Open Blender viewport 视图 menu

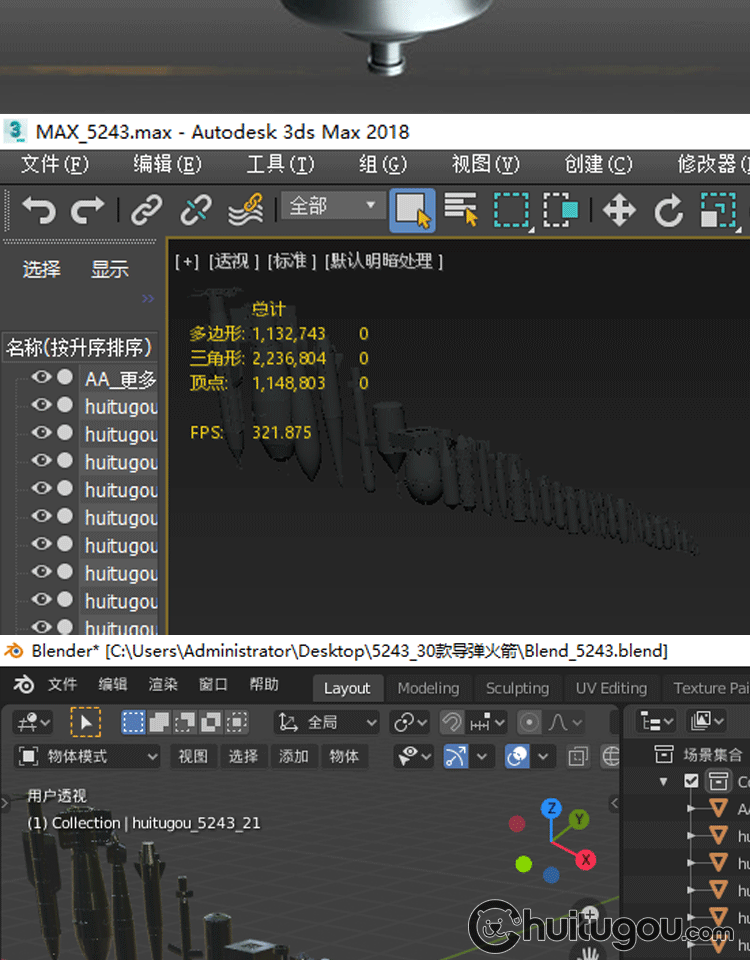coord(193,757)
